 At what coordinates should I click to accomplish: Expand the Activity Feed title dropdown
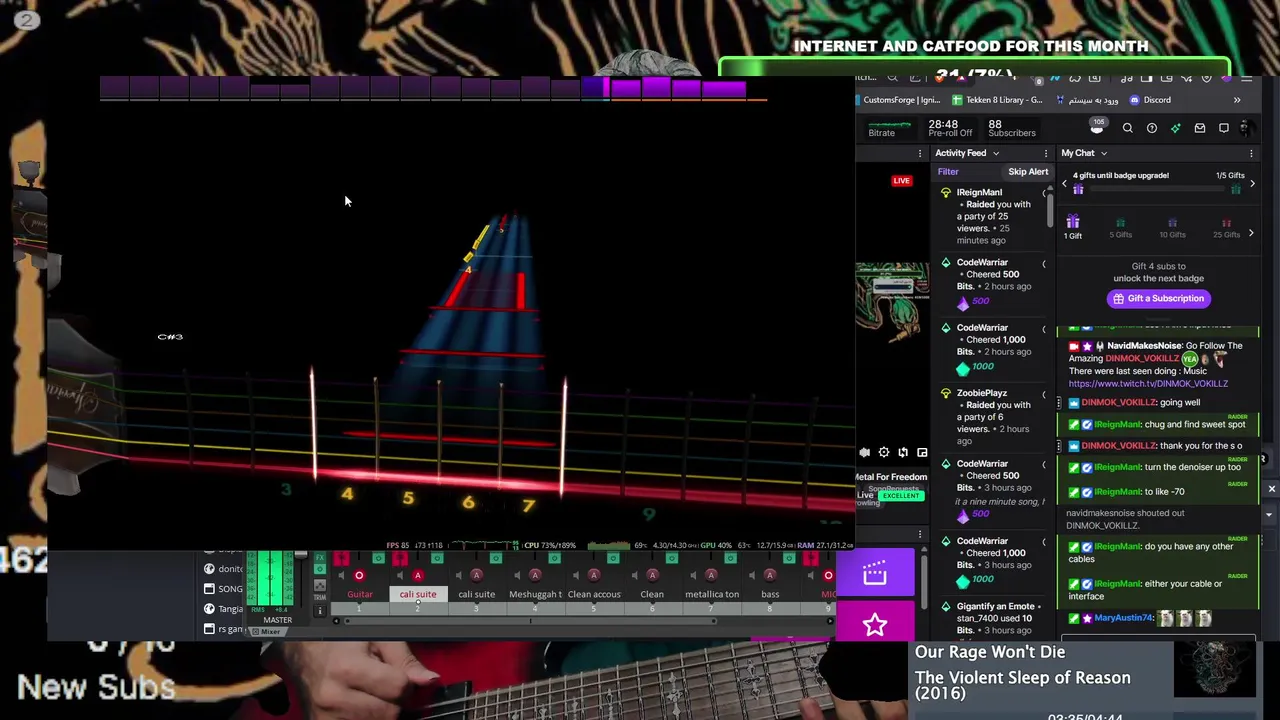click(996, 153)
